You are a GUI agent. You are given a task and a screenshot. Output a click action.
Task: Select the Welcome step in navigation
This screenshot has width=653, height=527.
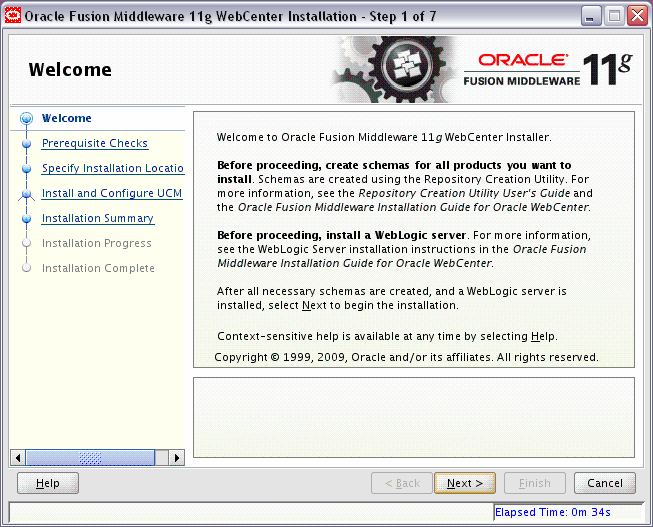[67, 118]
